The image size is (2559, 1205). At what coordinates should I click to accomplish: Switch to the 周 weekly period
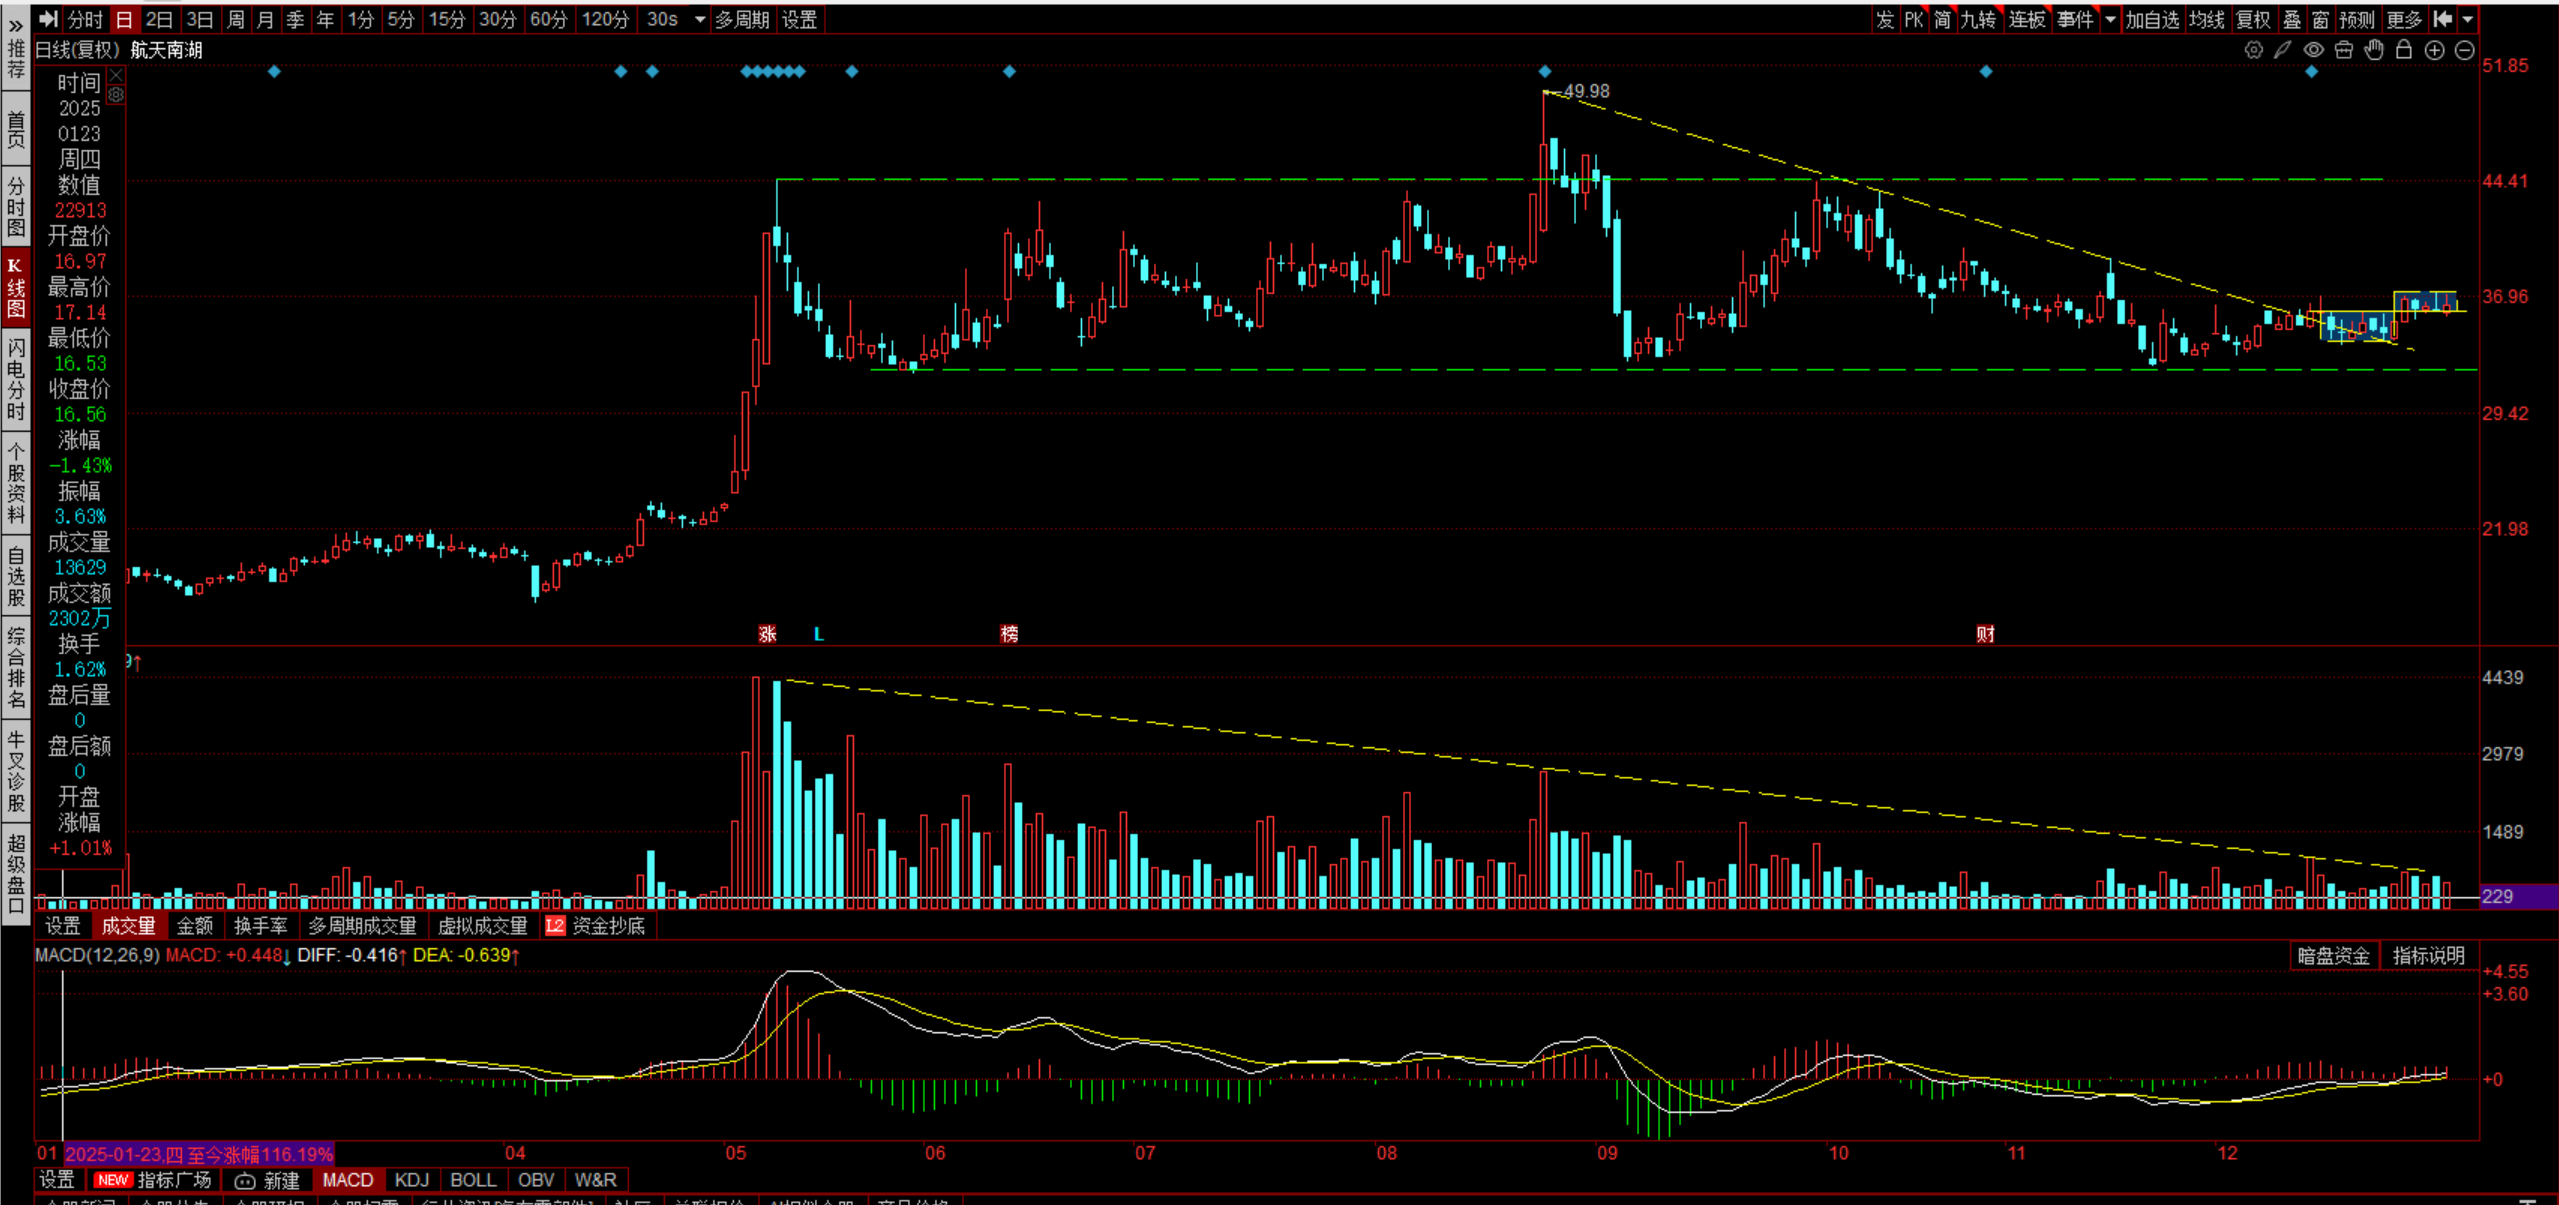click(236, 19)
